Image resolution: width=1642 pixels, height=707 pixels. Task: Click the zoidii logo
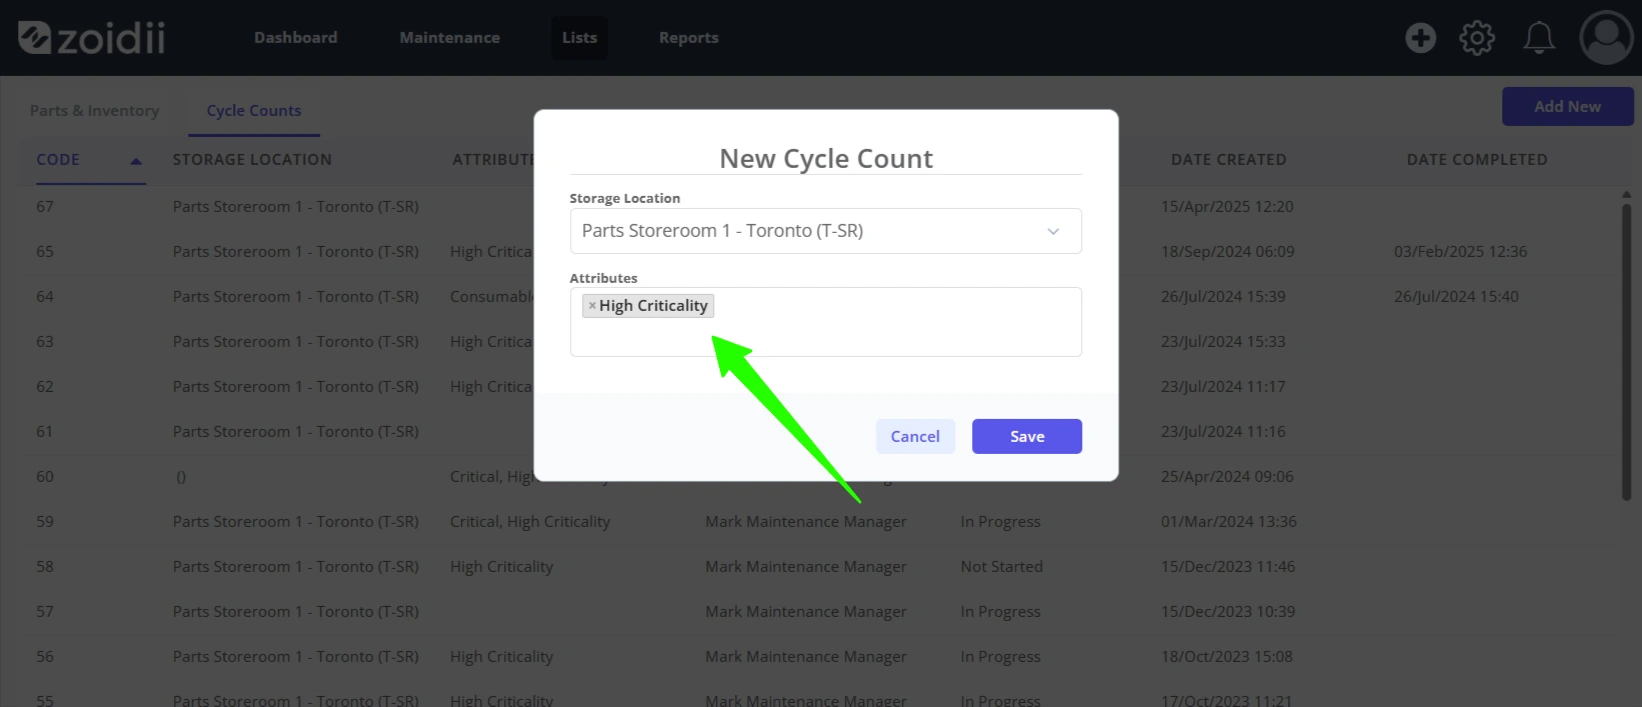(x=91, y=38)
